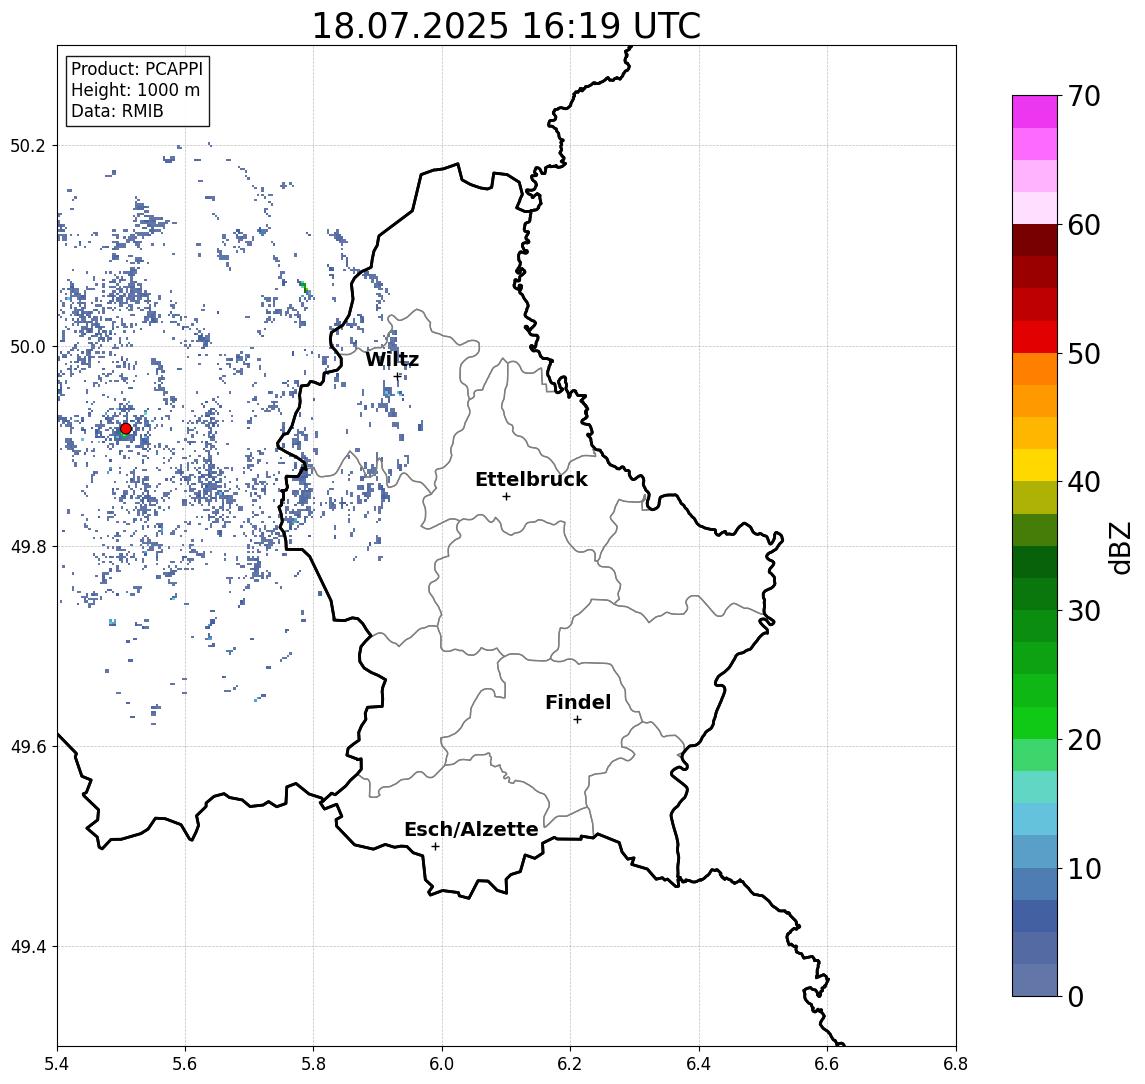
Task: Click the longitude label 5.6
Action: click(x=185, y=1064)
